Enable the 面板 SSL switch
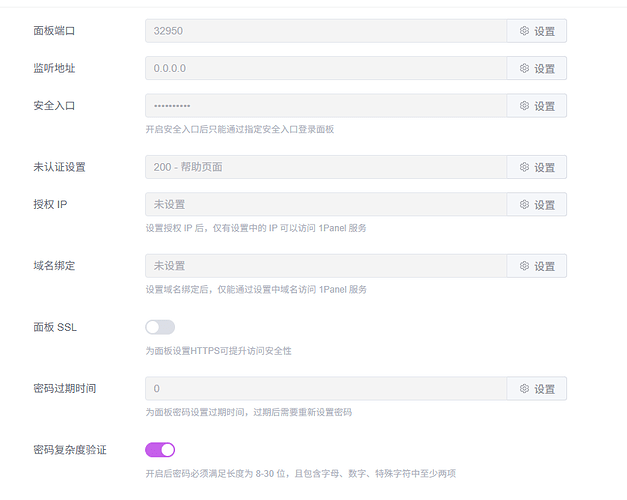Screen dimensions: 627x500 (160, 327)
